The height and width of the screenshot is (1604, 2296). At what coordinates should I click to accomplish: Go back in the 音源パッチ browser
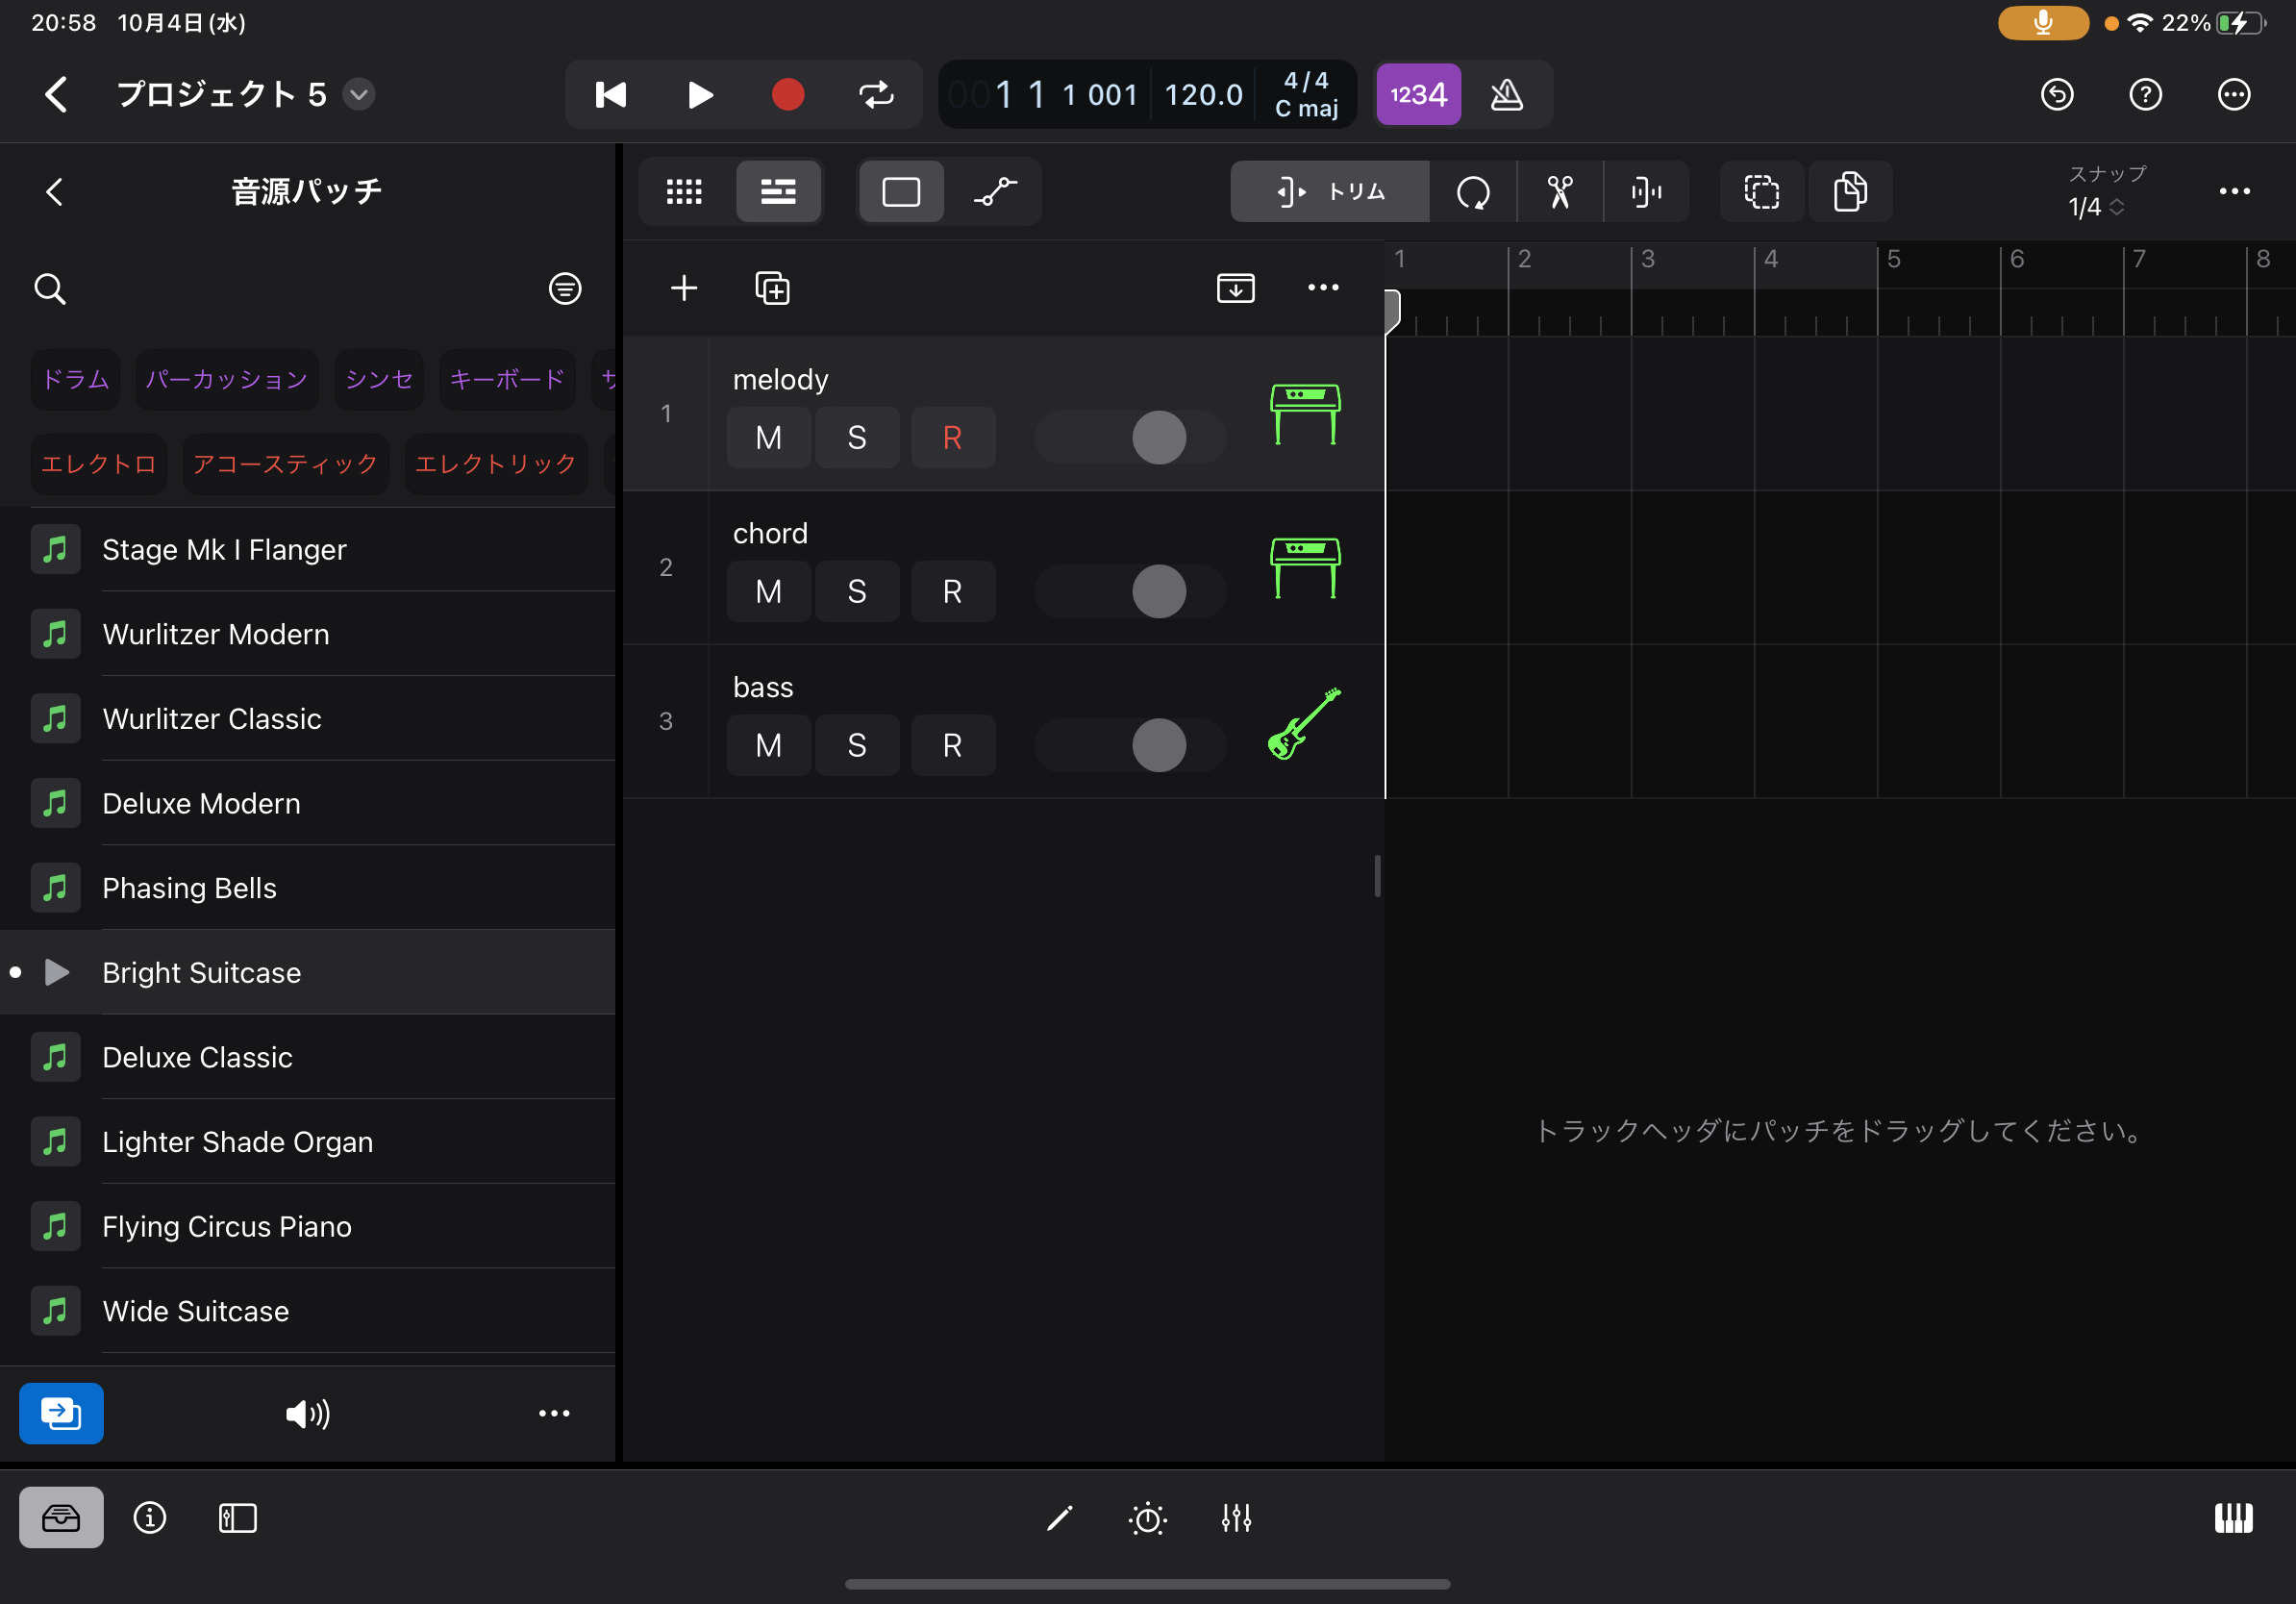click(55, 192)
